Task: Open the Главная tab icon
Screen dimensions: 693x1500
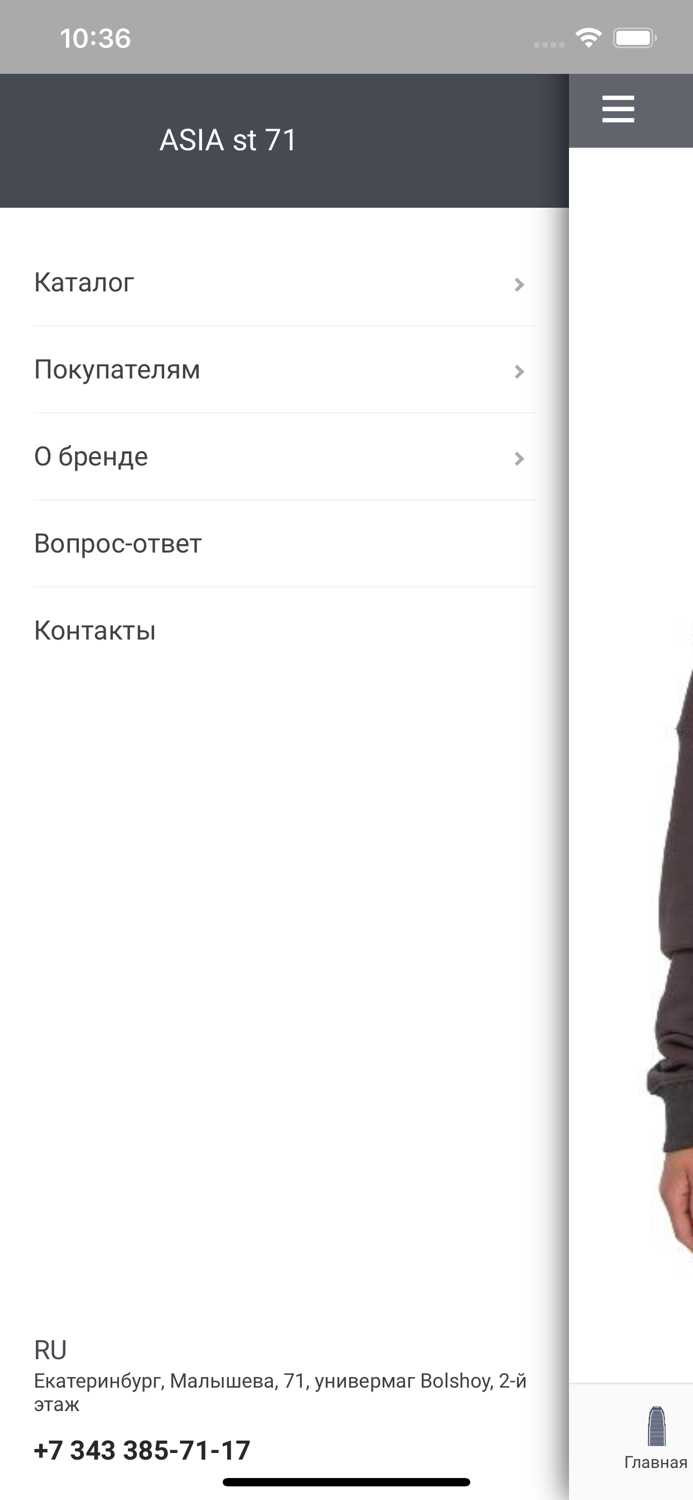Action: tap(656, 1426)
